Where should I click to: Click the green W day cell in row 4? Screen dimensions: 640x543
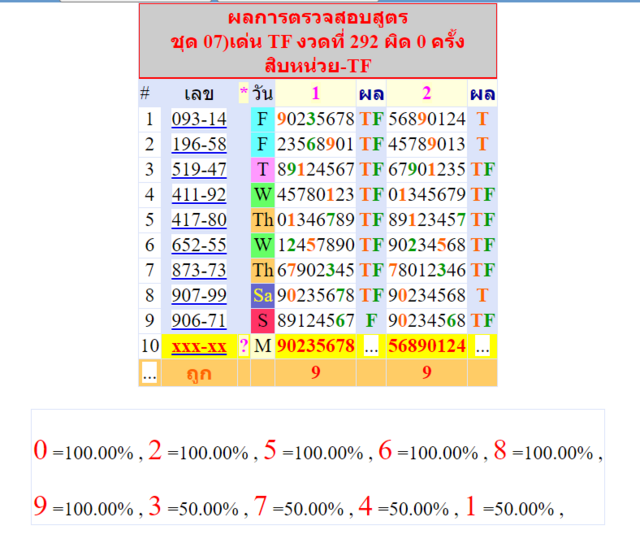(262, 195)
